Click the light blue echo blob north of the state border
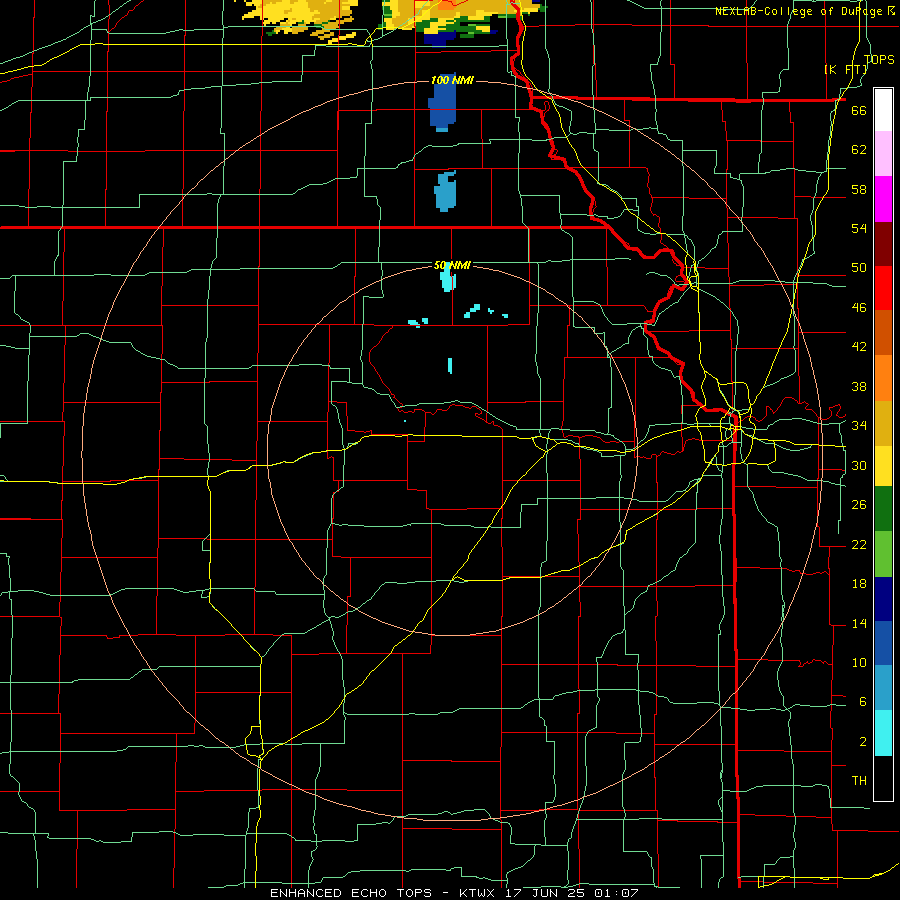The width and height of the screenshot is (900, 900). click(445, 191)
